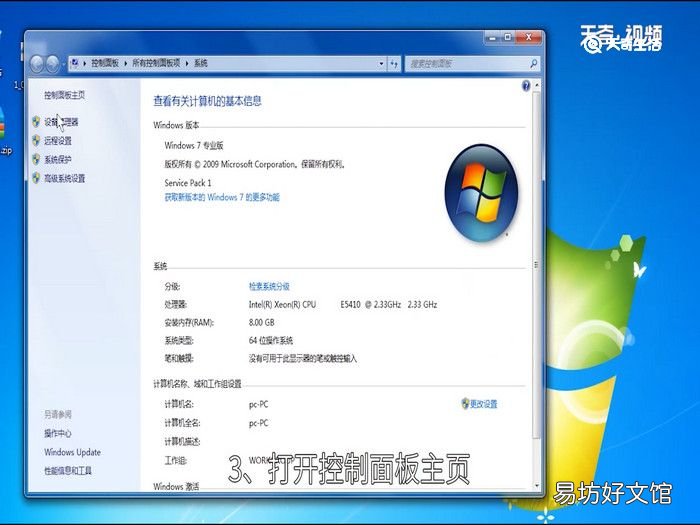The image size is (700, 525).
Task: Click the 8.00 GB memory value
Action: 262,322
